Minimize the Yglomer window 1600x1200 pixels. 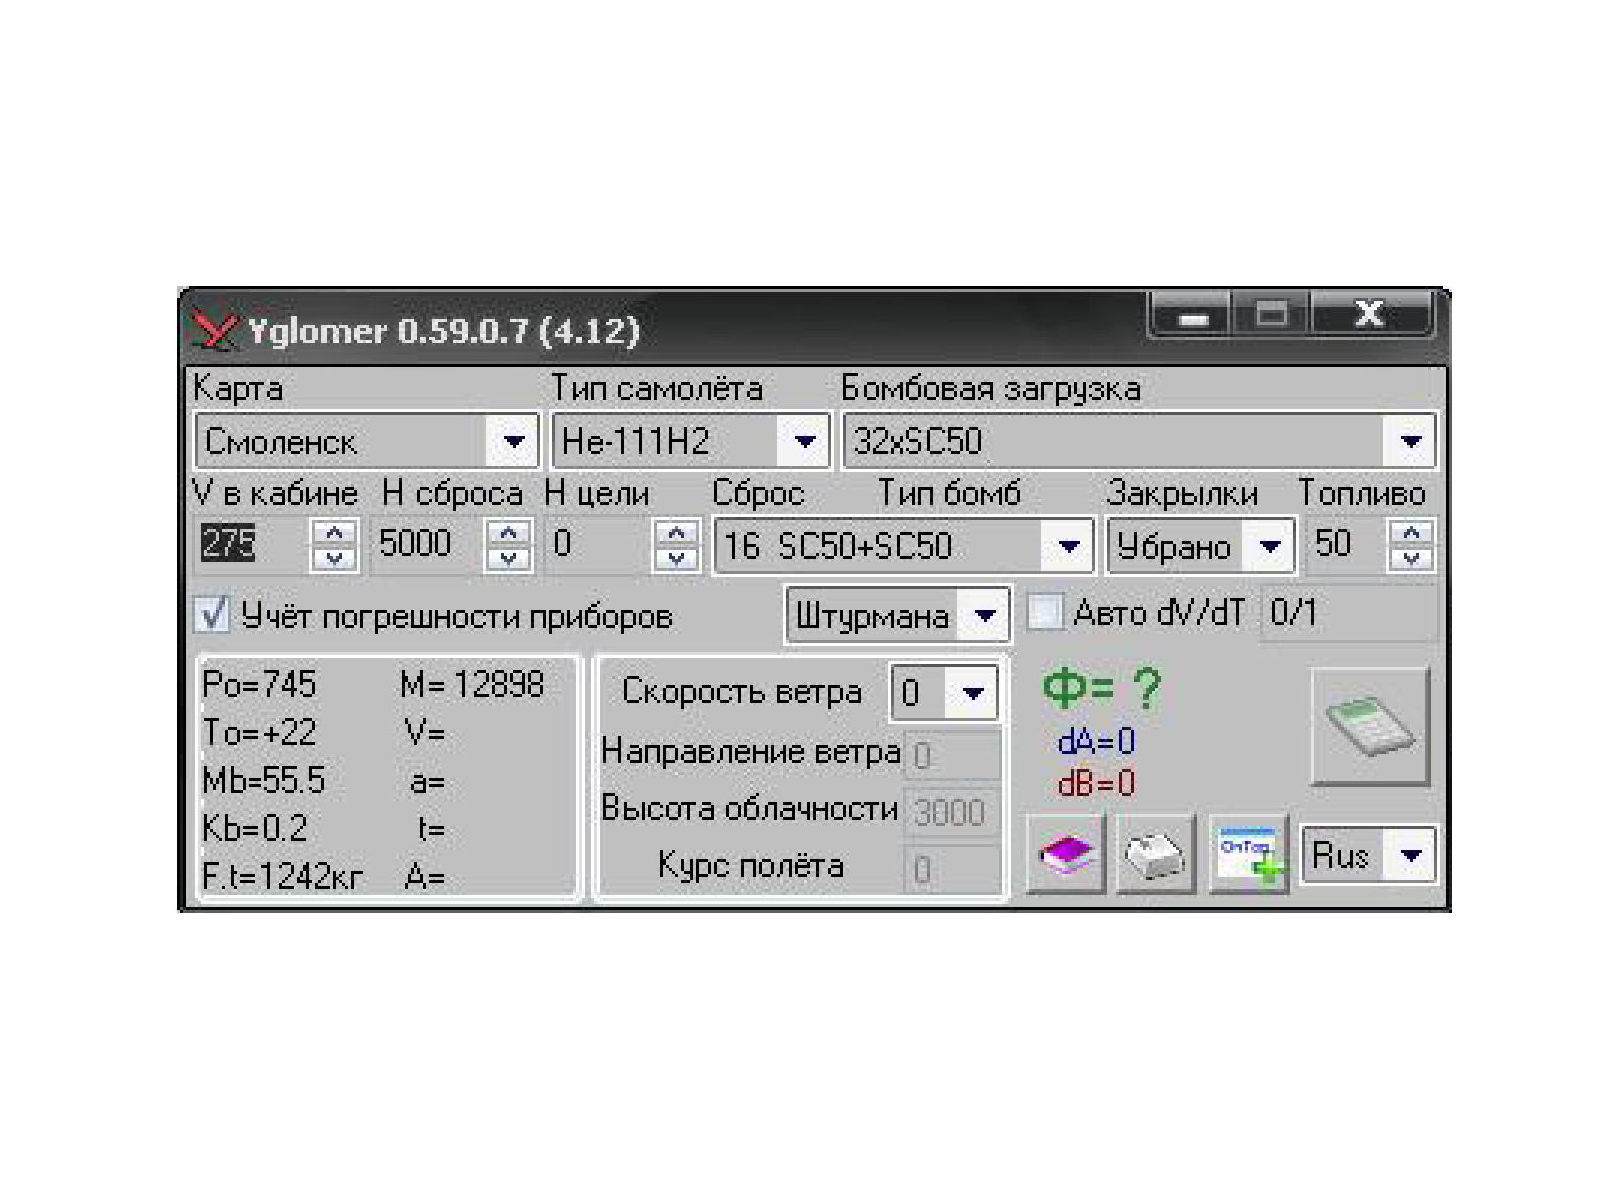point(1192,316)
